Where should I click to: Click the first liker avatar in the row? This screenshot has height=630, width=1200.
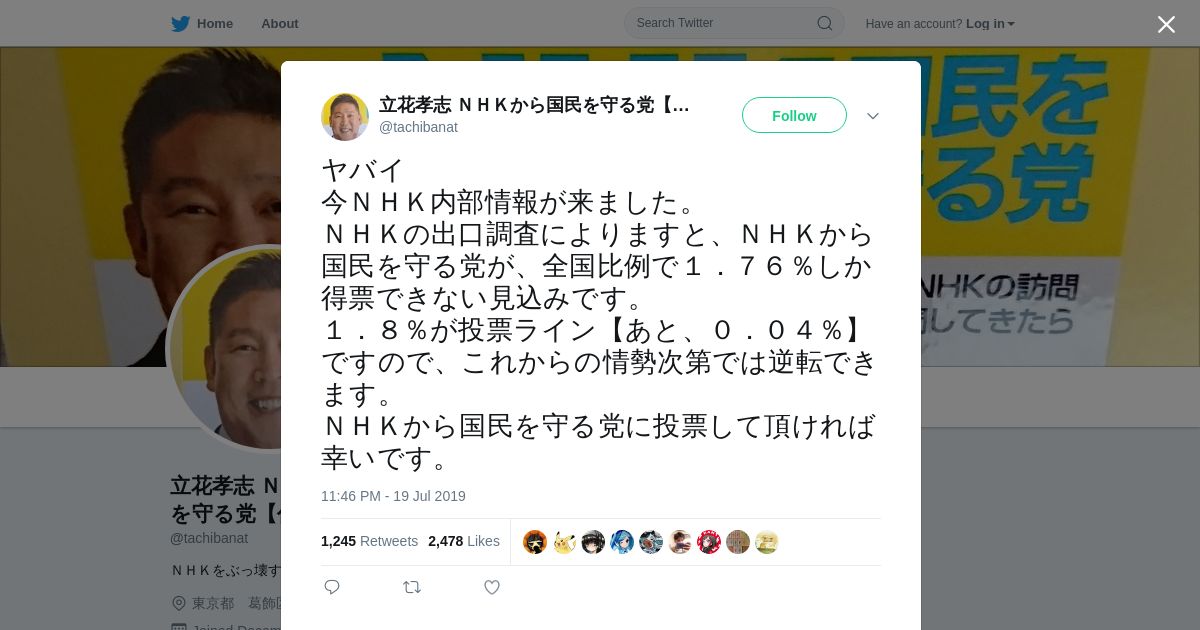coord(535,542)
